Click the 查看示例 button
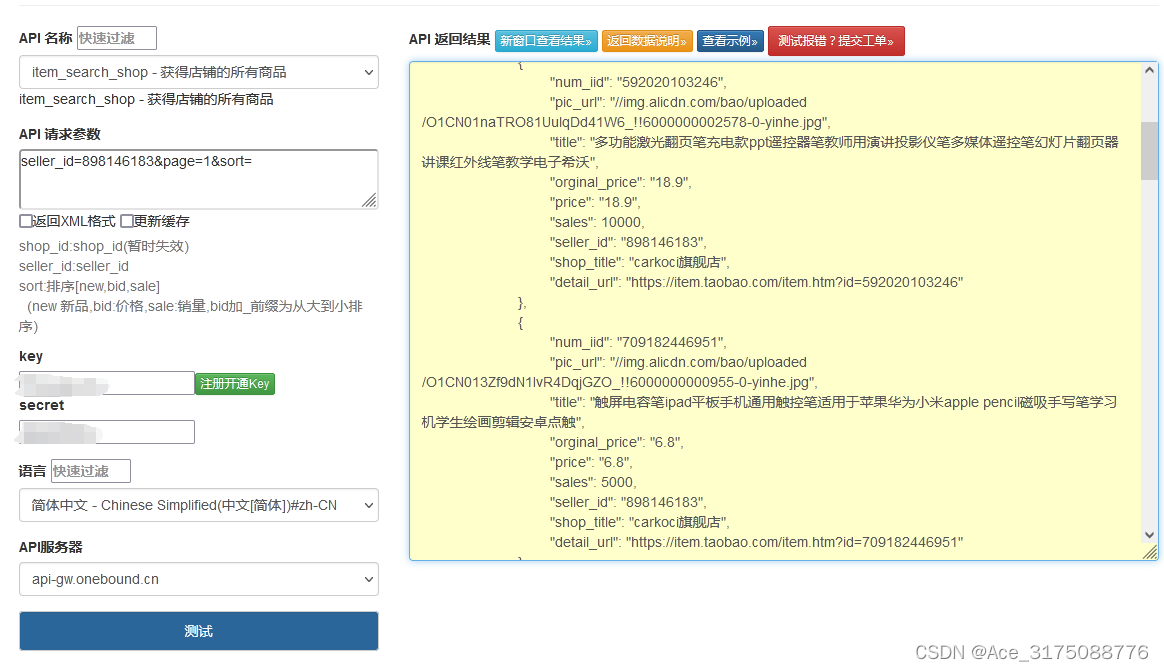 (730, 41)
